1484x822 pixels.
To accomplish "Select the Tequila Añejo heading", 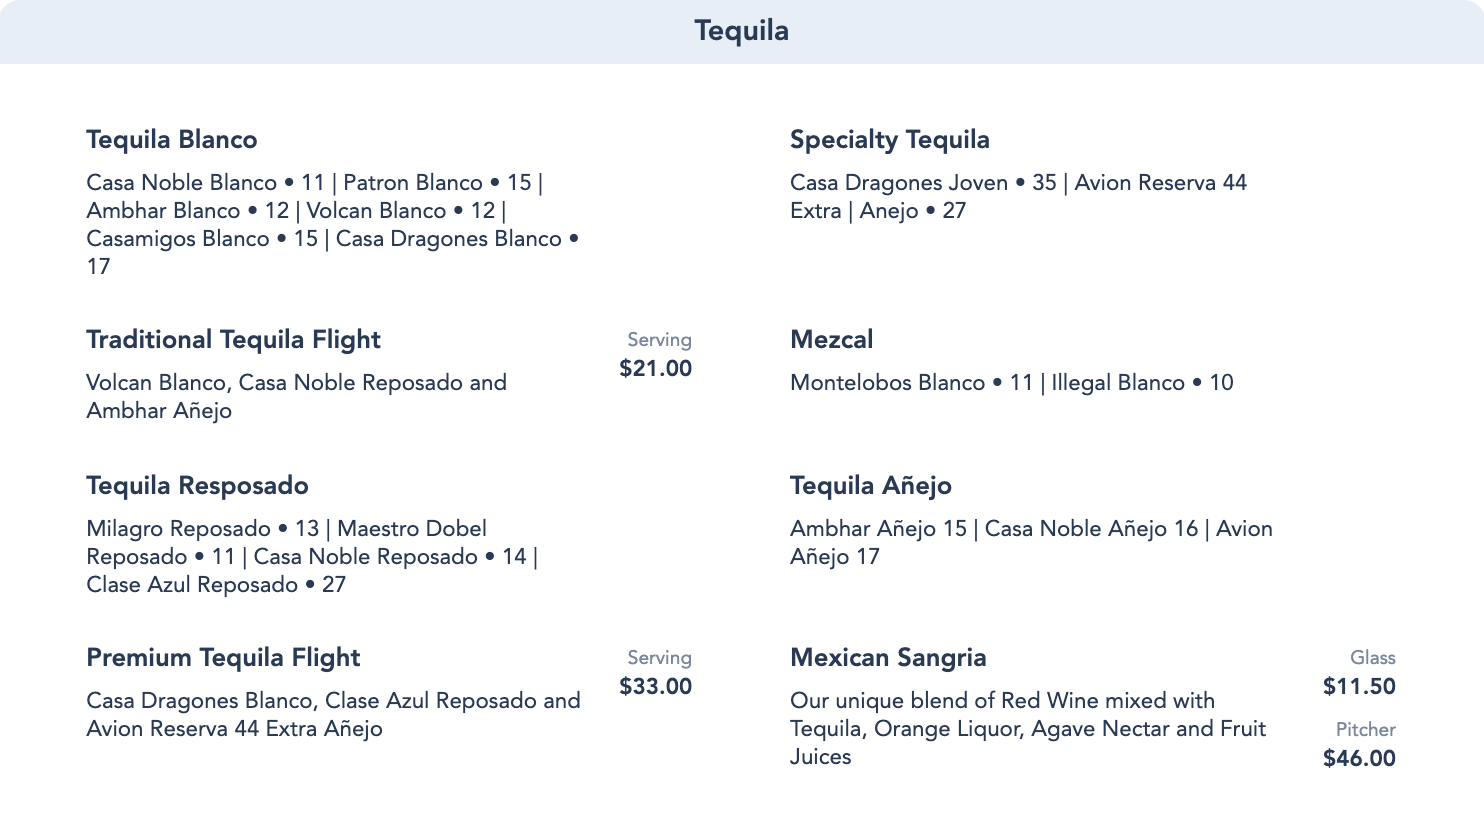I will pyautogui.click(x=870, y=486).
